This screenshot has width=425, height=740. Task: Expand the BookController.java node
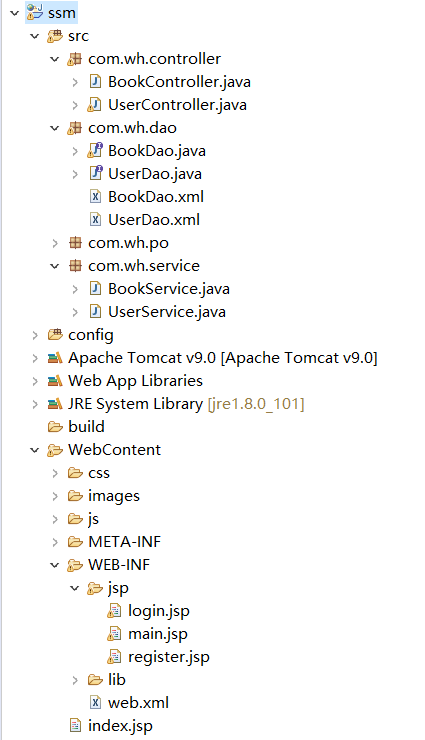tap(75, 82)
